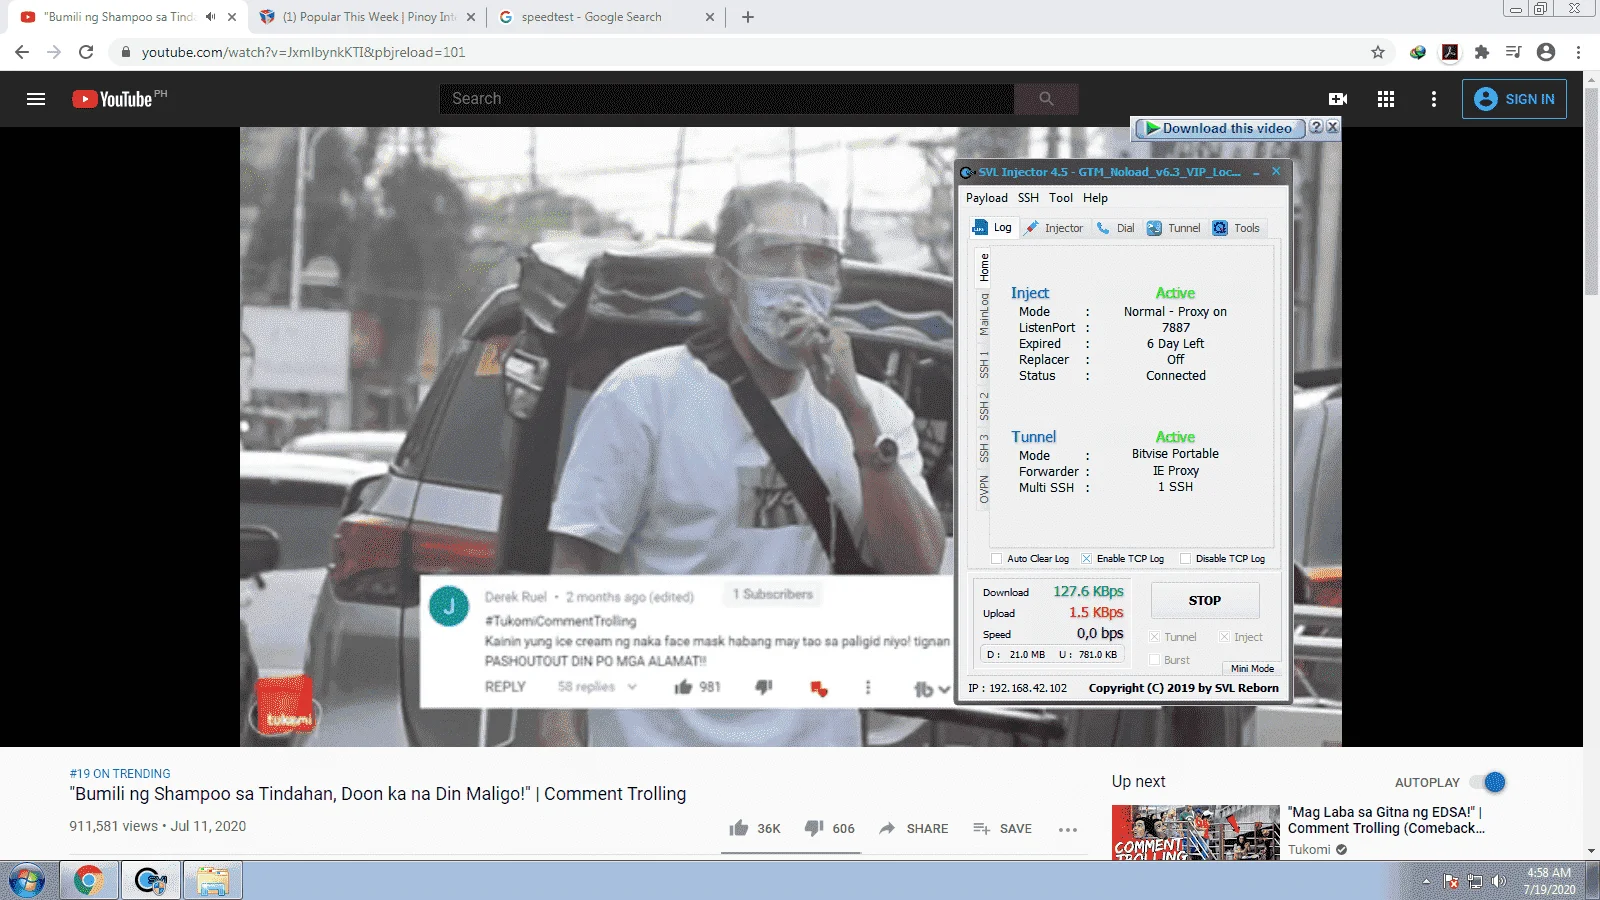Open the MainLog vertical tab
Viewport: 1600px width, 900px height.
[x=984, y=314]
